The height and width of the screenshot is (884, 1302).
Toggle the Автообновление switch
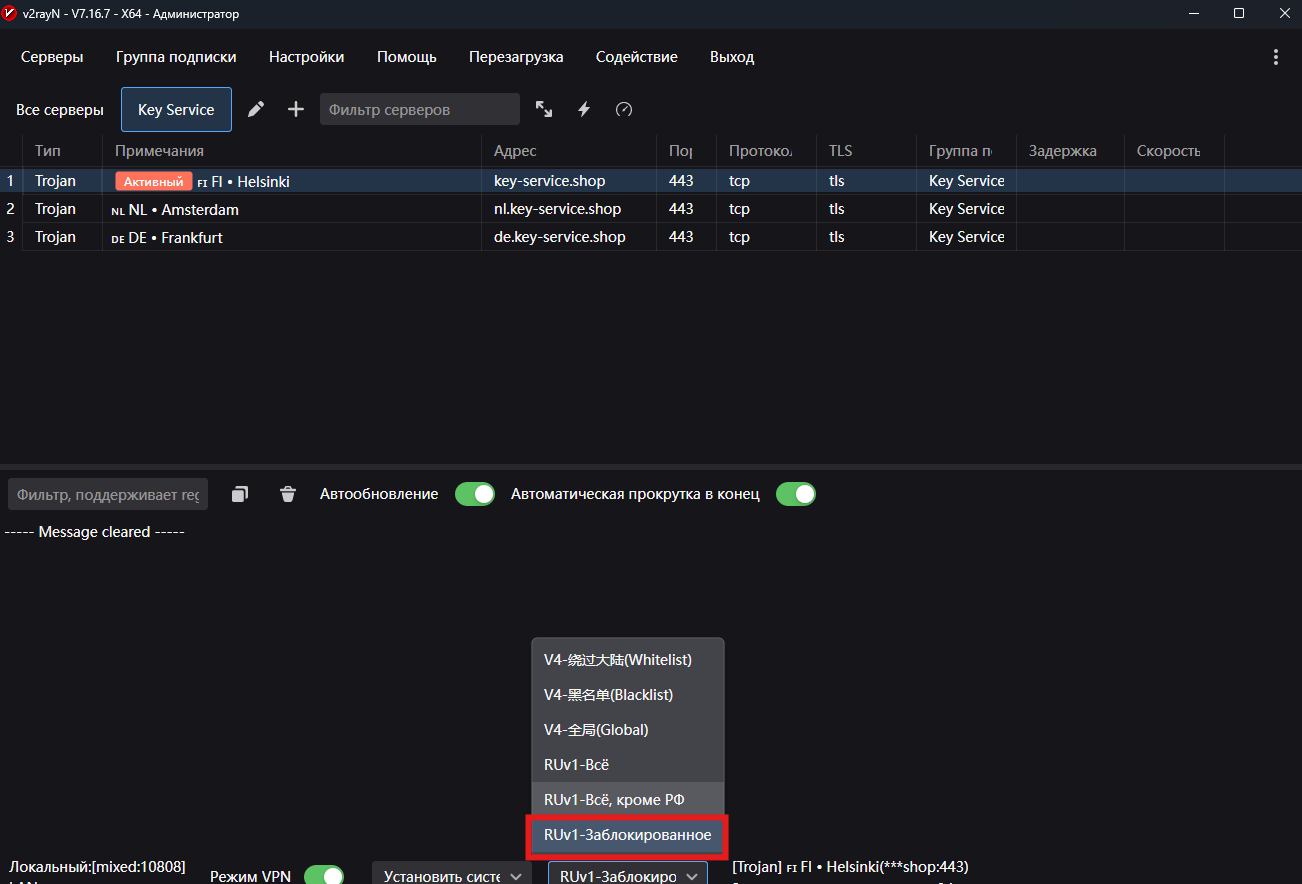click(x=475, y=494)
